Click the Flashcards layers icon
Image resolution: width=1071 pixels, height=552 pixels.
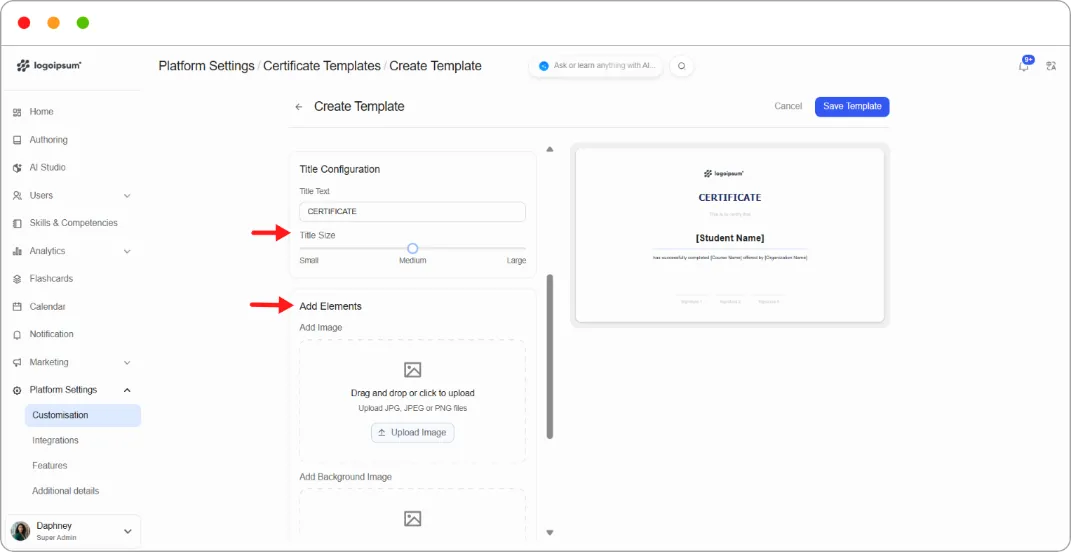[x=17, y=279]
